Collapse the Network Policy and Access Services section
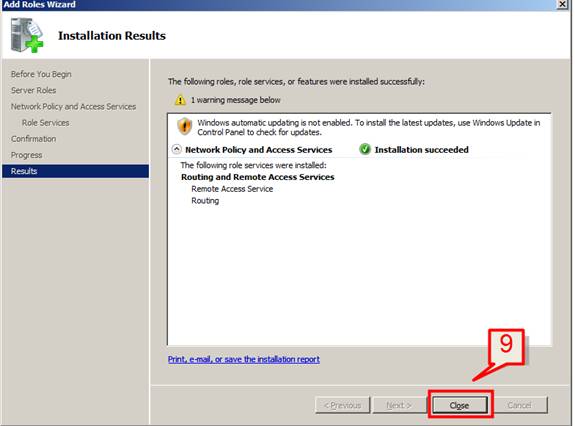 [x=177, y=149]
